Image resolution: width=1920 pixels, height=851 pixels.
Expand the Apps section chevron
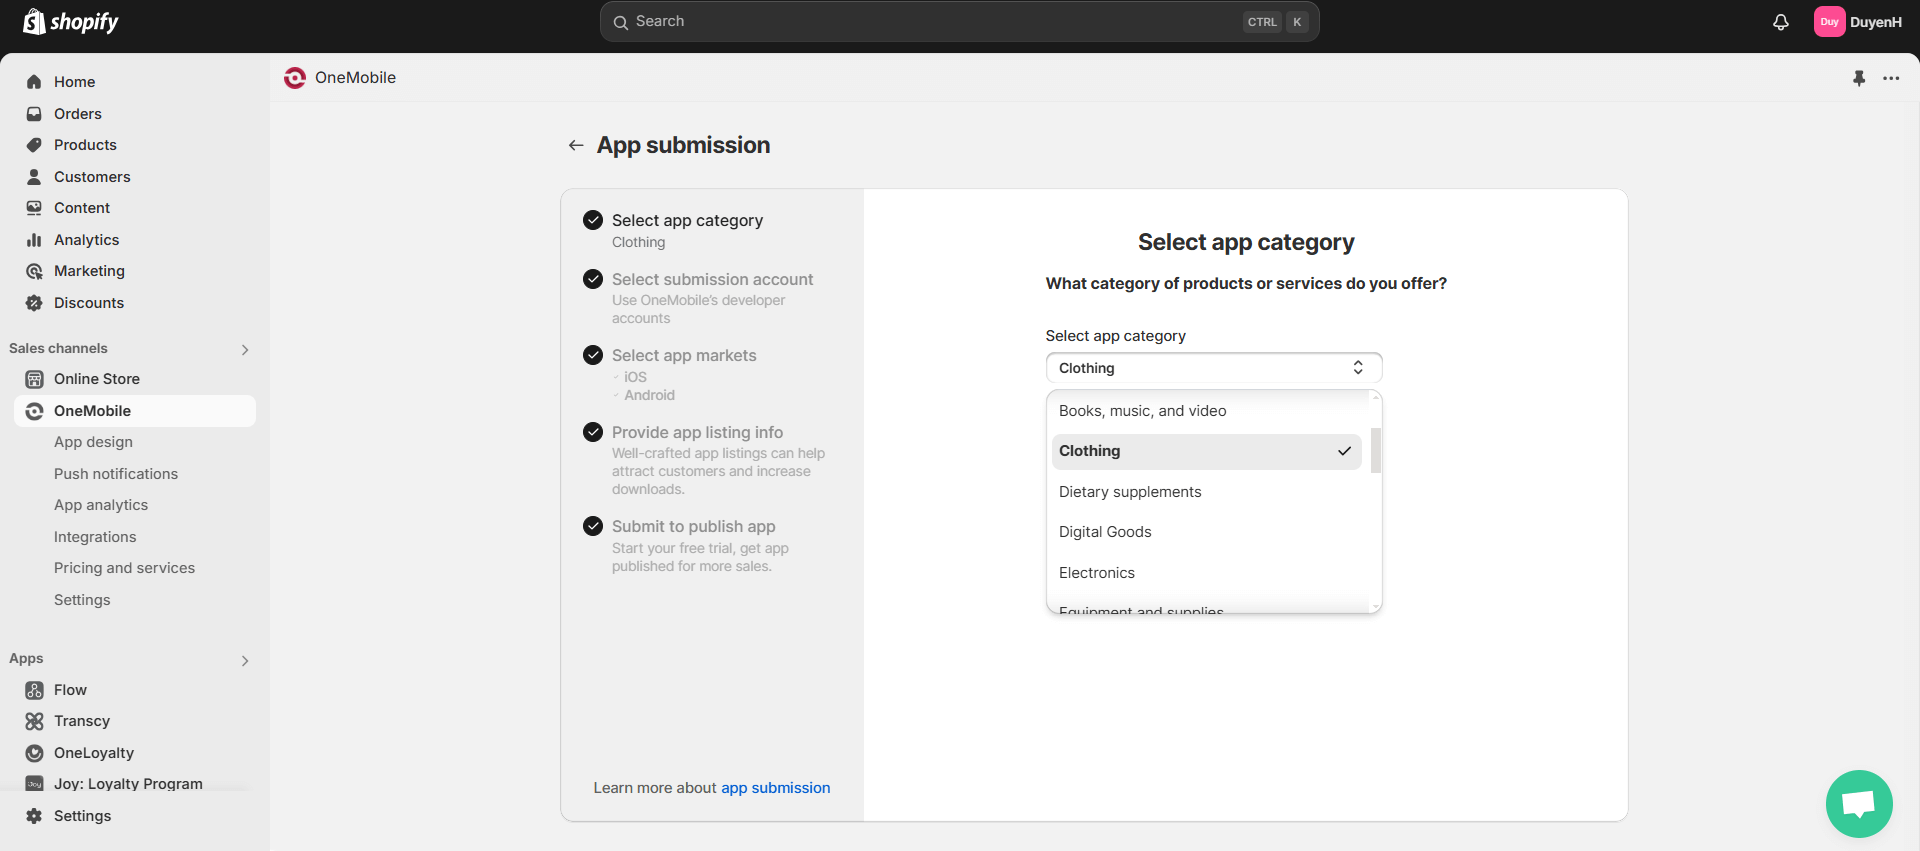(245, 660)
